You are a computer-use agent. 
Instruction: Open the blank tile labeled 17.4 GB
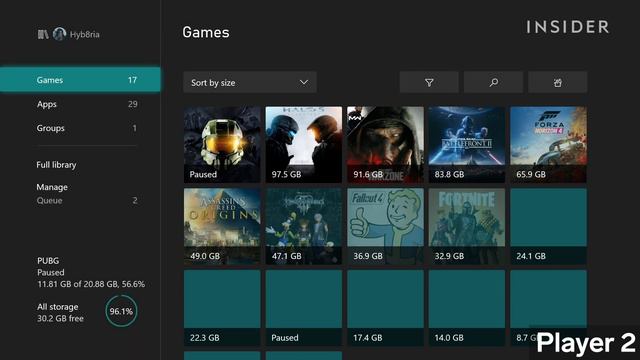(x=385, y=308)
